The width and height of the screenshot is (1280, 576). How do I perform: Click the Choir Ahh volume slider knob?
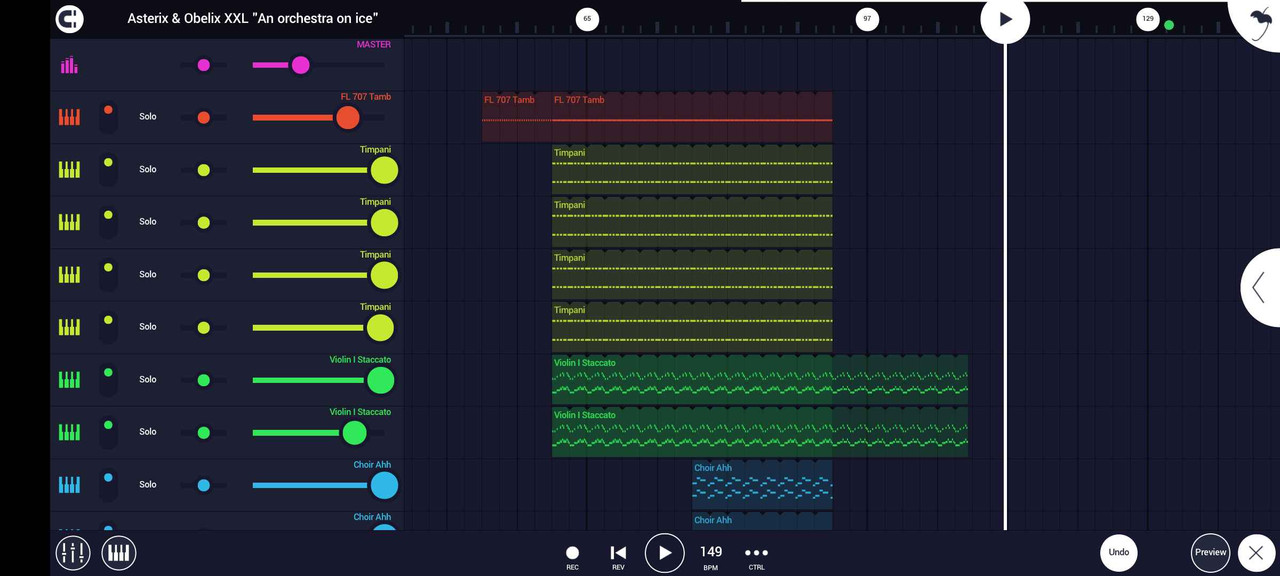click(384, 486)
